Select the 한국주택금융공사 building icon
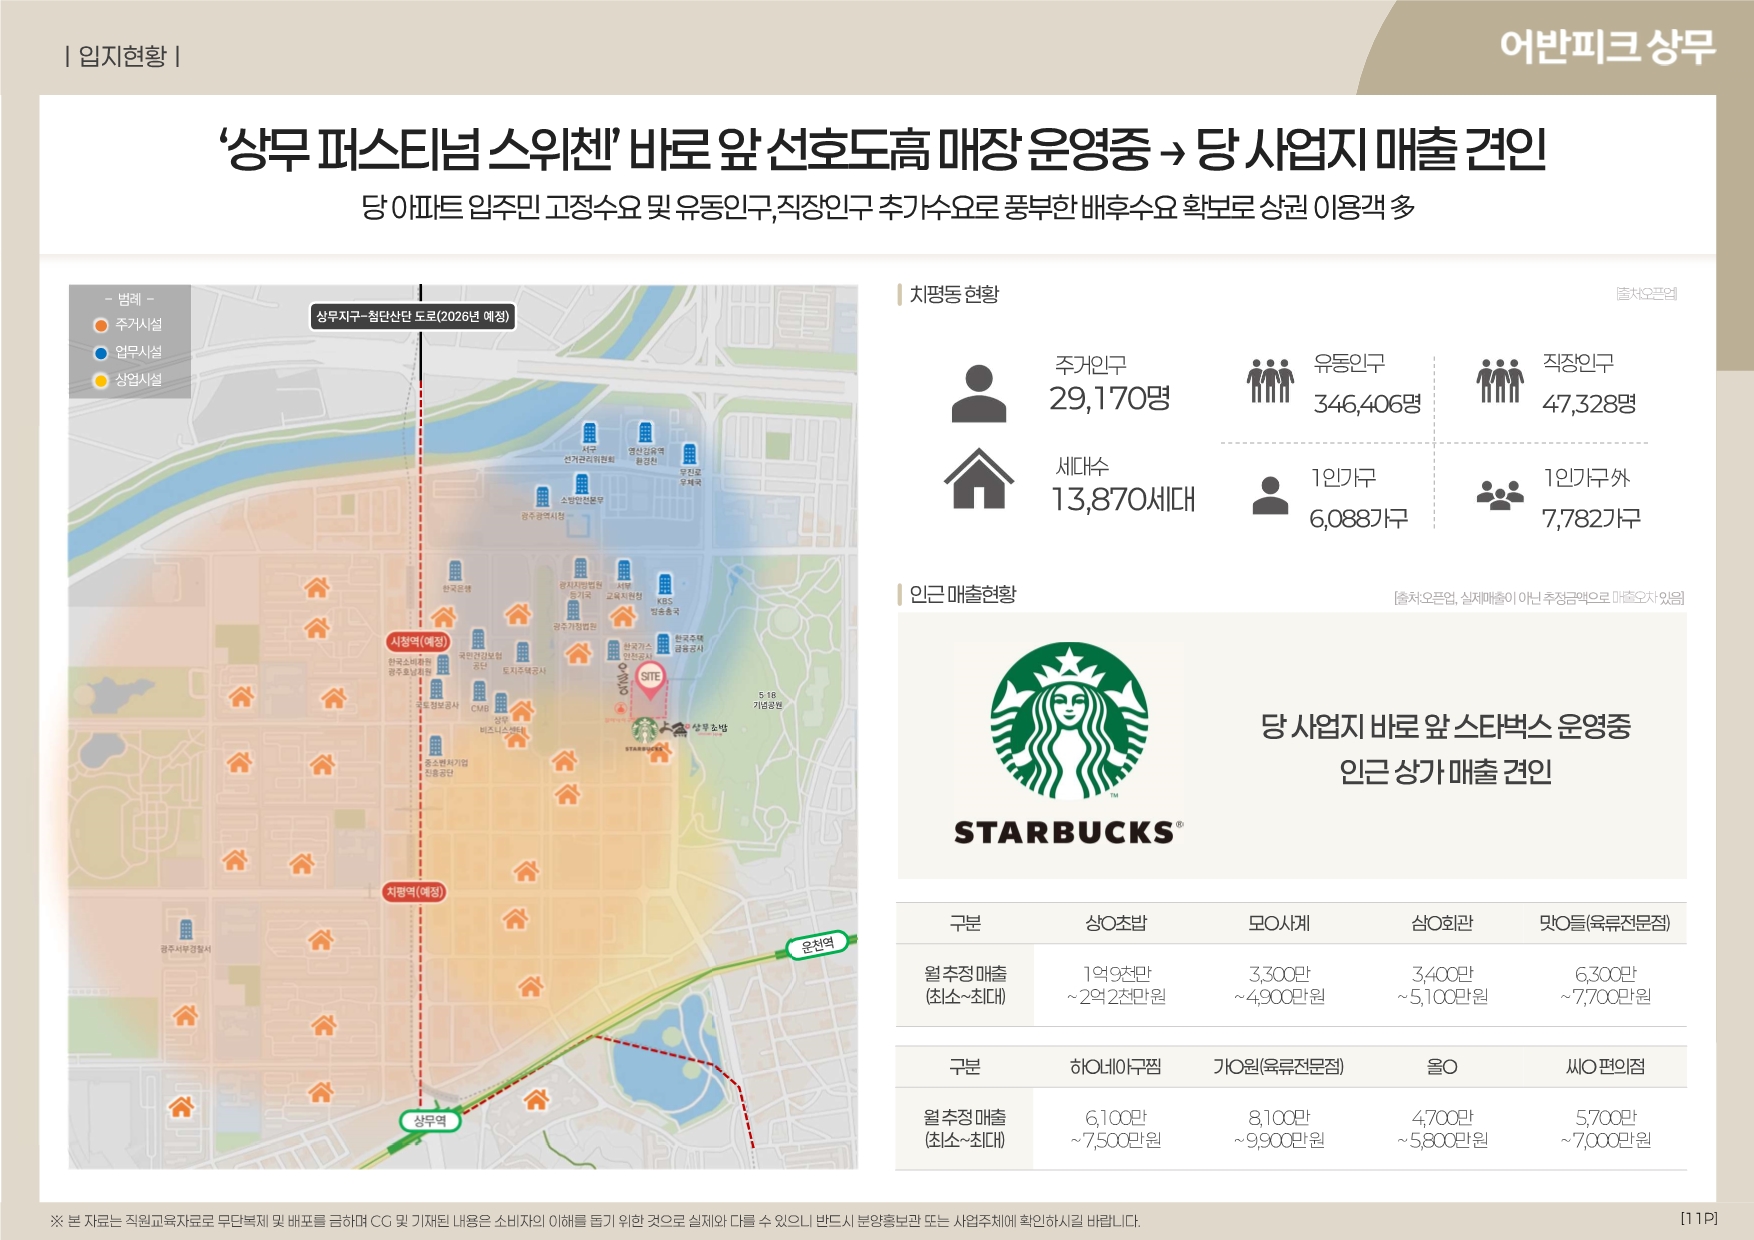The image size is (1754, 1240). (663, 644)
